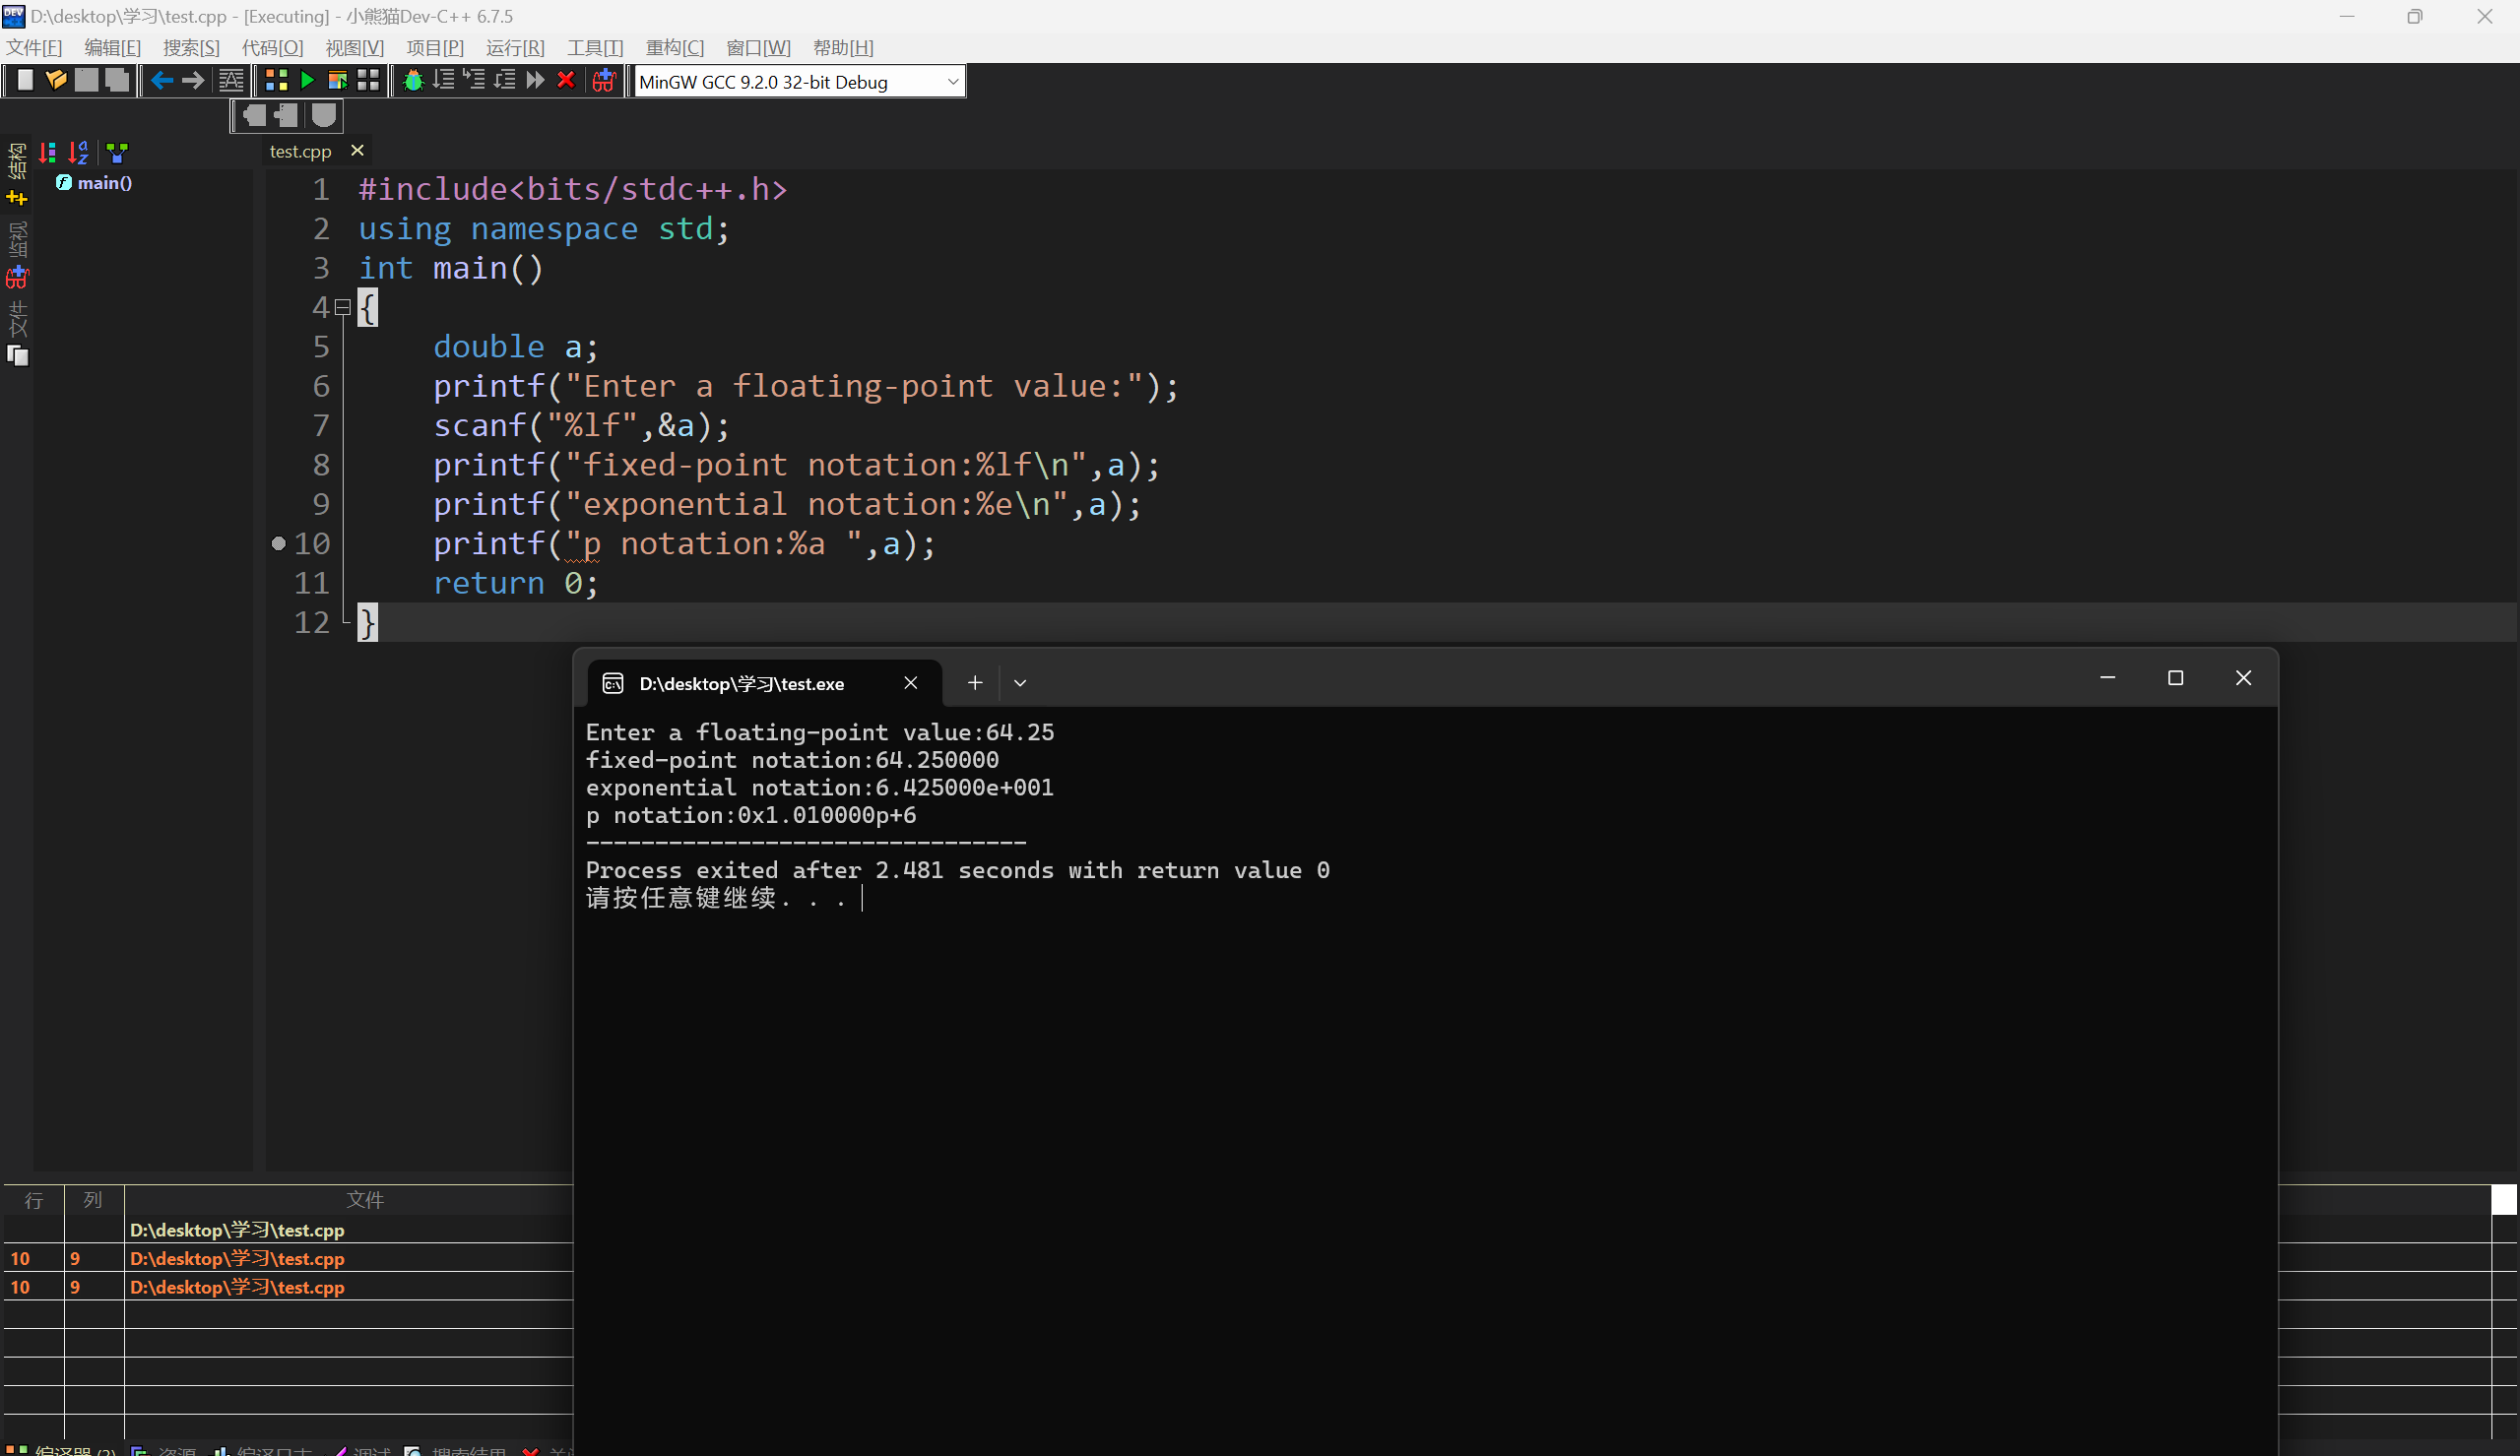Image resolution: width=2520 pixels, height=1456 pixels.
Task: Open the 窗口[W] menu
Action: pyautogui.click(x=758, y=47)
